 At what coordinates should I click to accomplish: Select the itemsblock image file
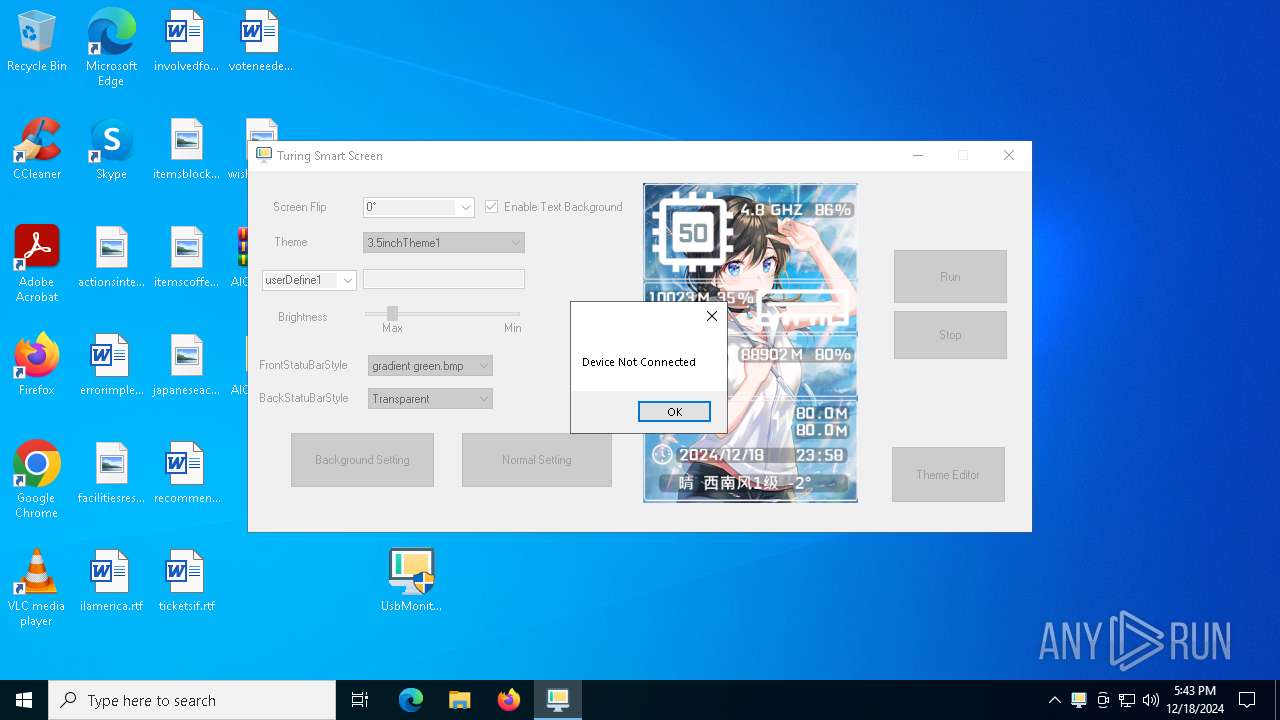point(186,149)
